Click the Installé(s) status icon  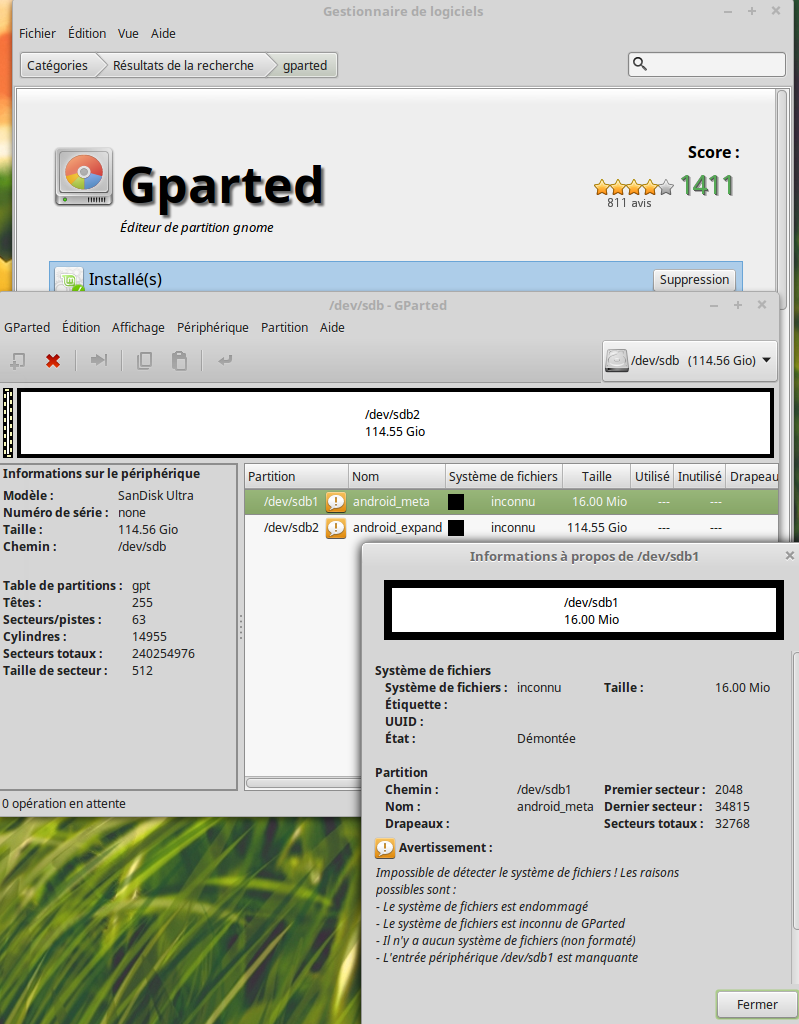(x=69, y=280)
